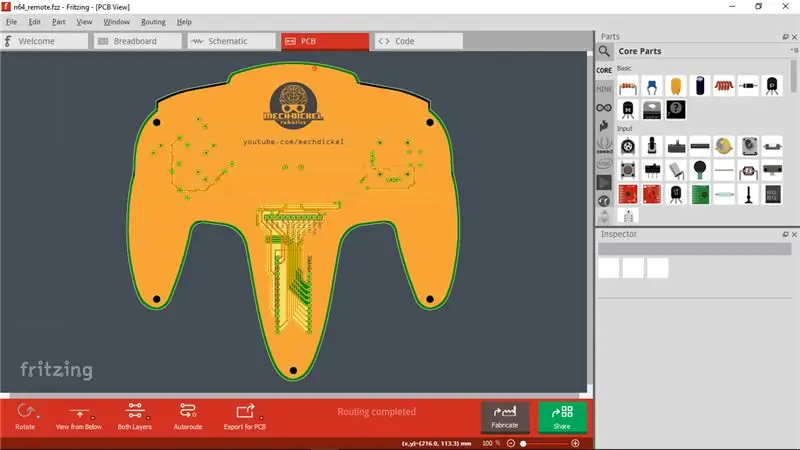Screen dimensions: 800x450
Task: Pick the joystick lever part in Input
Action: (x=652, y=146)
